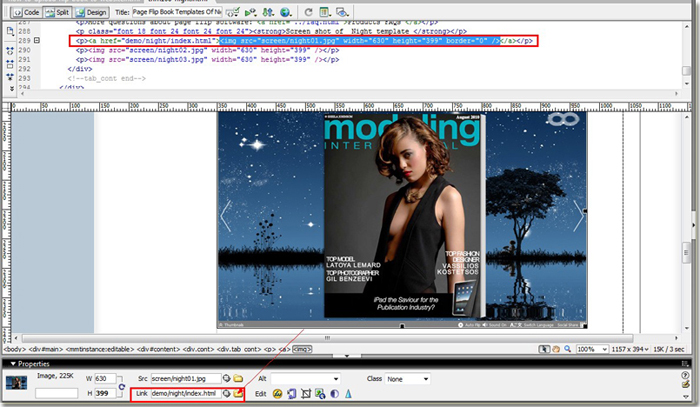Click the right flip arrow on the preview image

[x=578, y=216]
